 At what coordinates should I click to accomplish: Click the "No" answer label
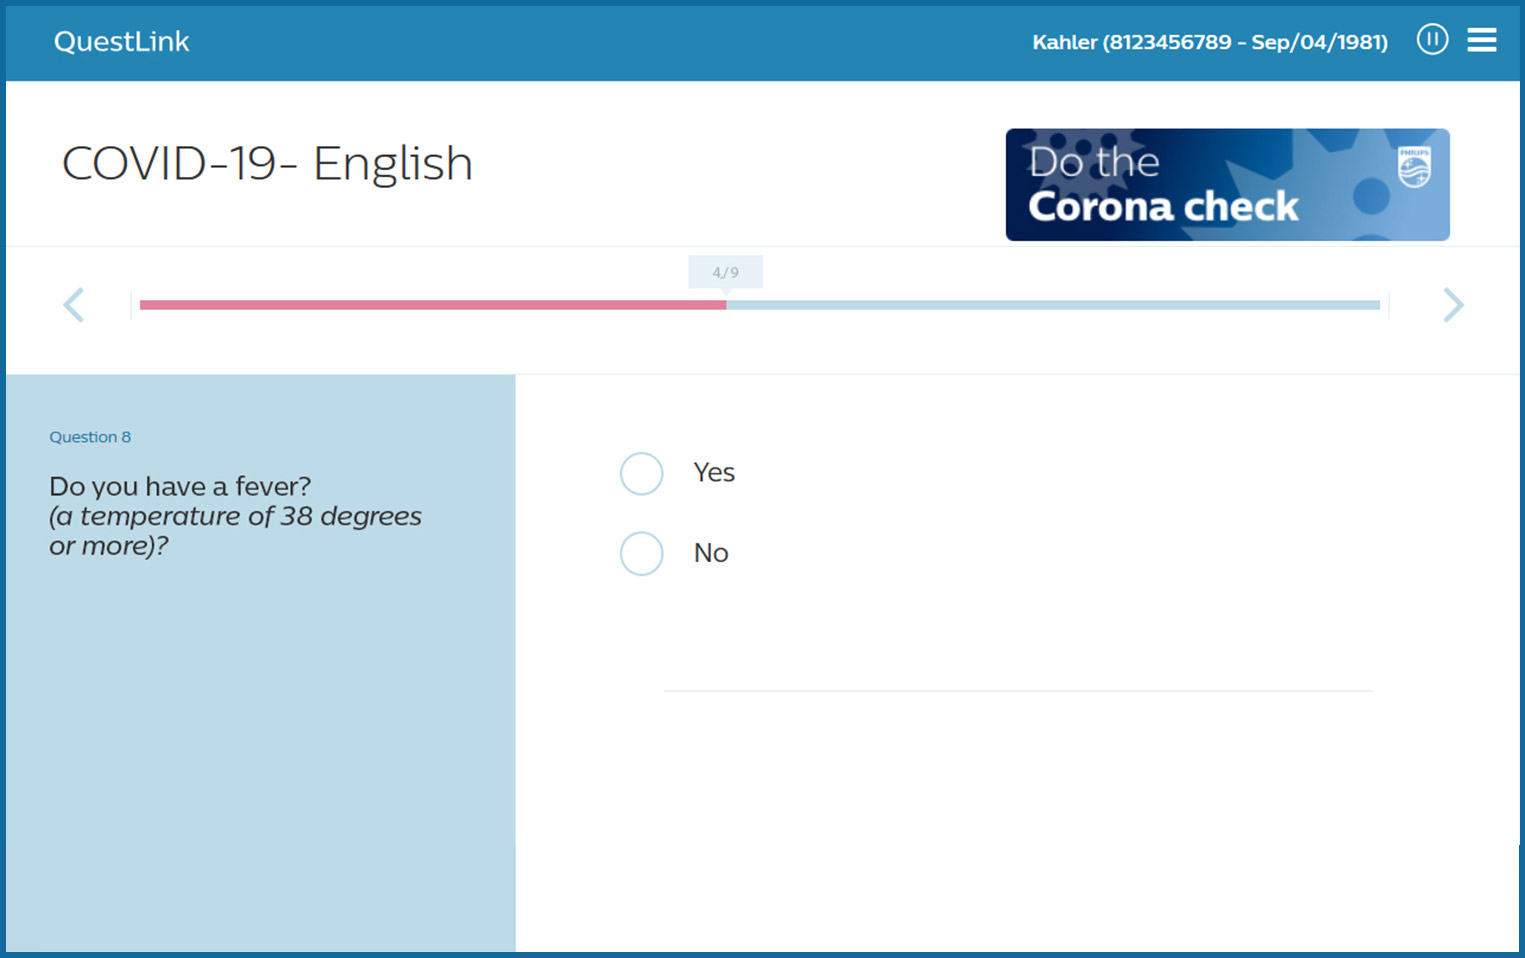(711, 553)
